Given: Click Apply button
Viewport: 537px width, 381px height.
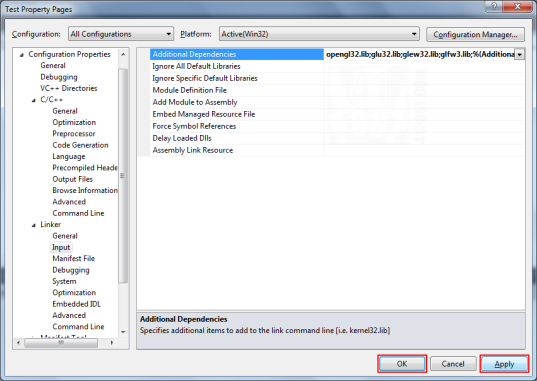Looking at the screenshot, I should (504, 364).
